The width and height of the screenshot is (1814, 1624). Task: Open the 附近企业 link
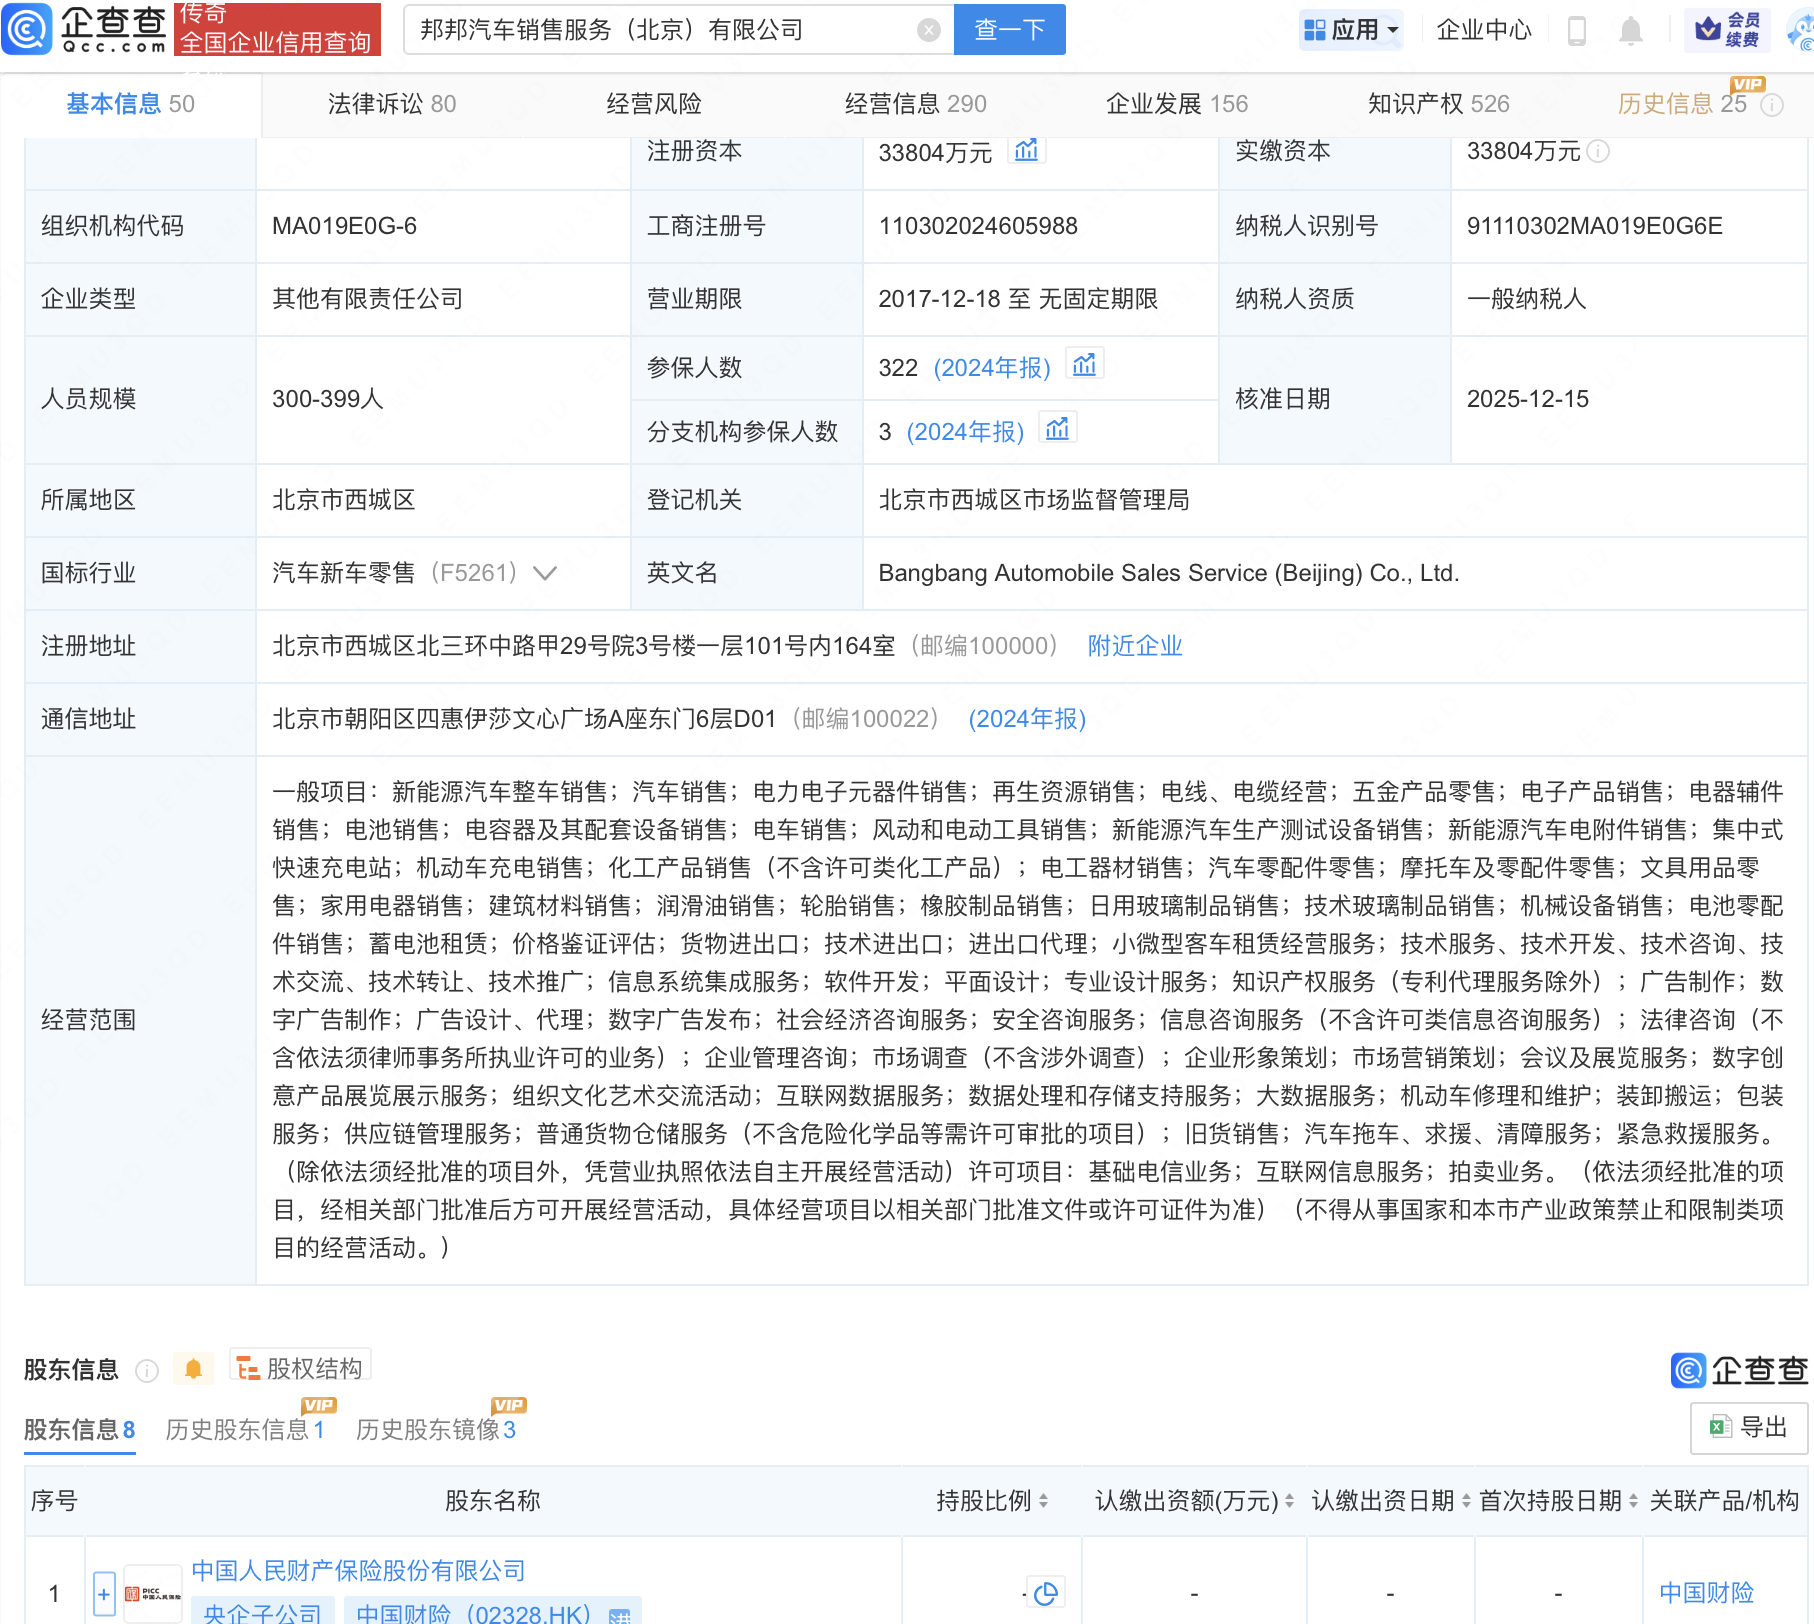(1134, 646)
